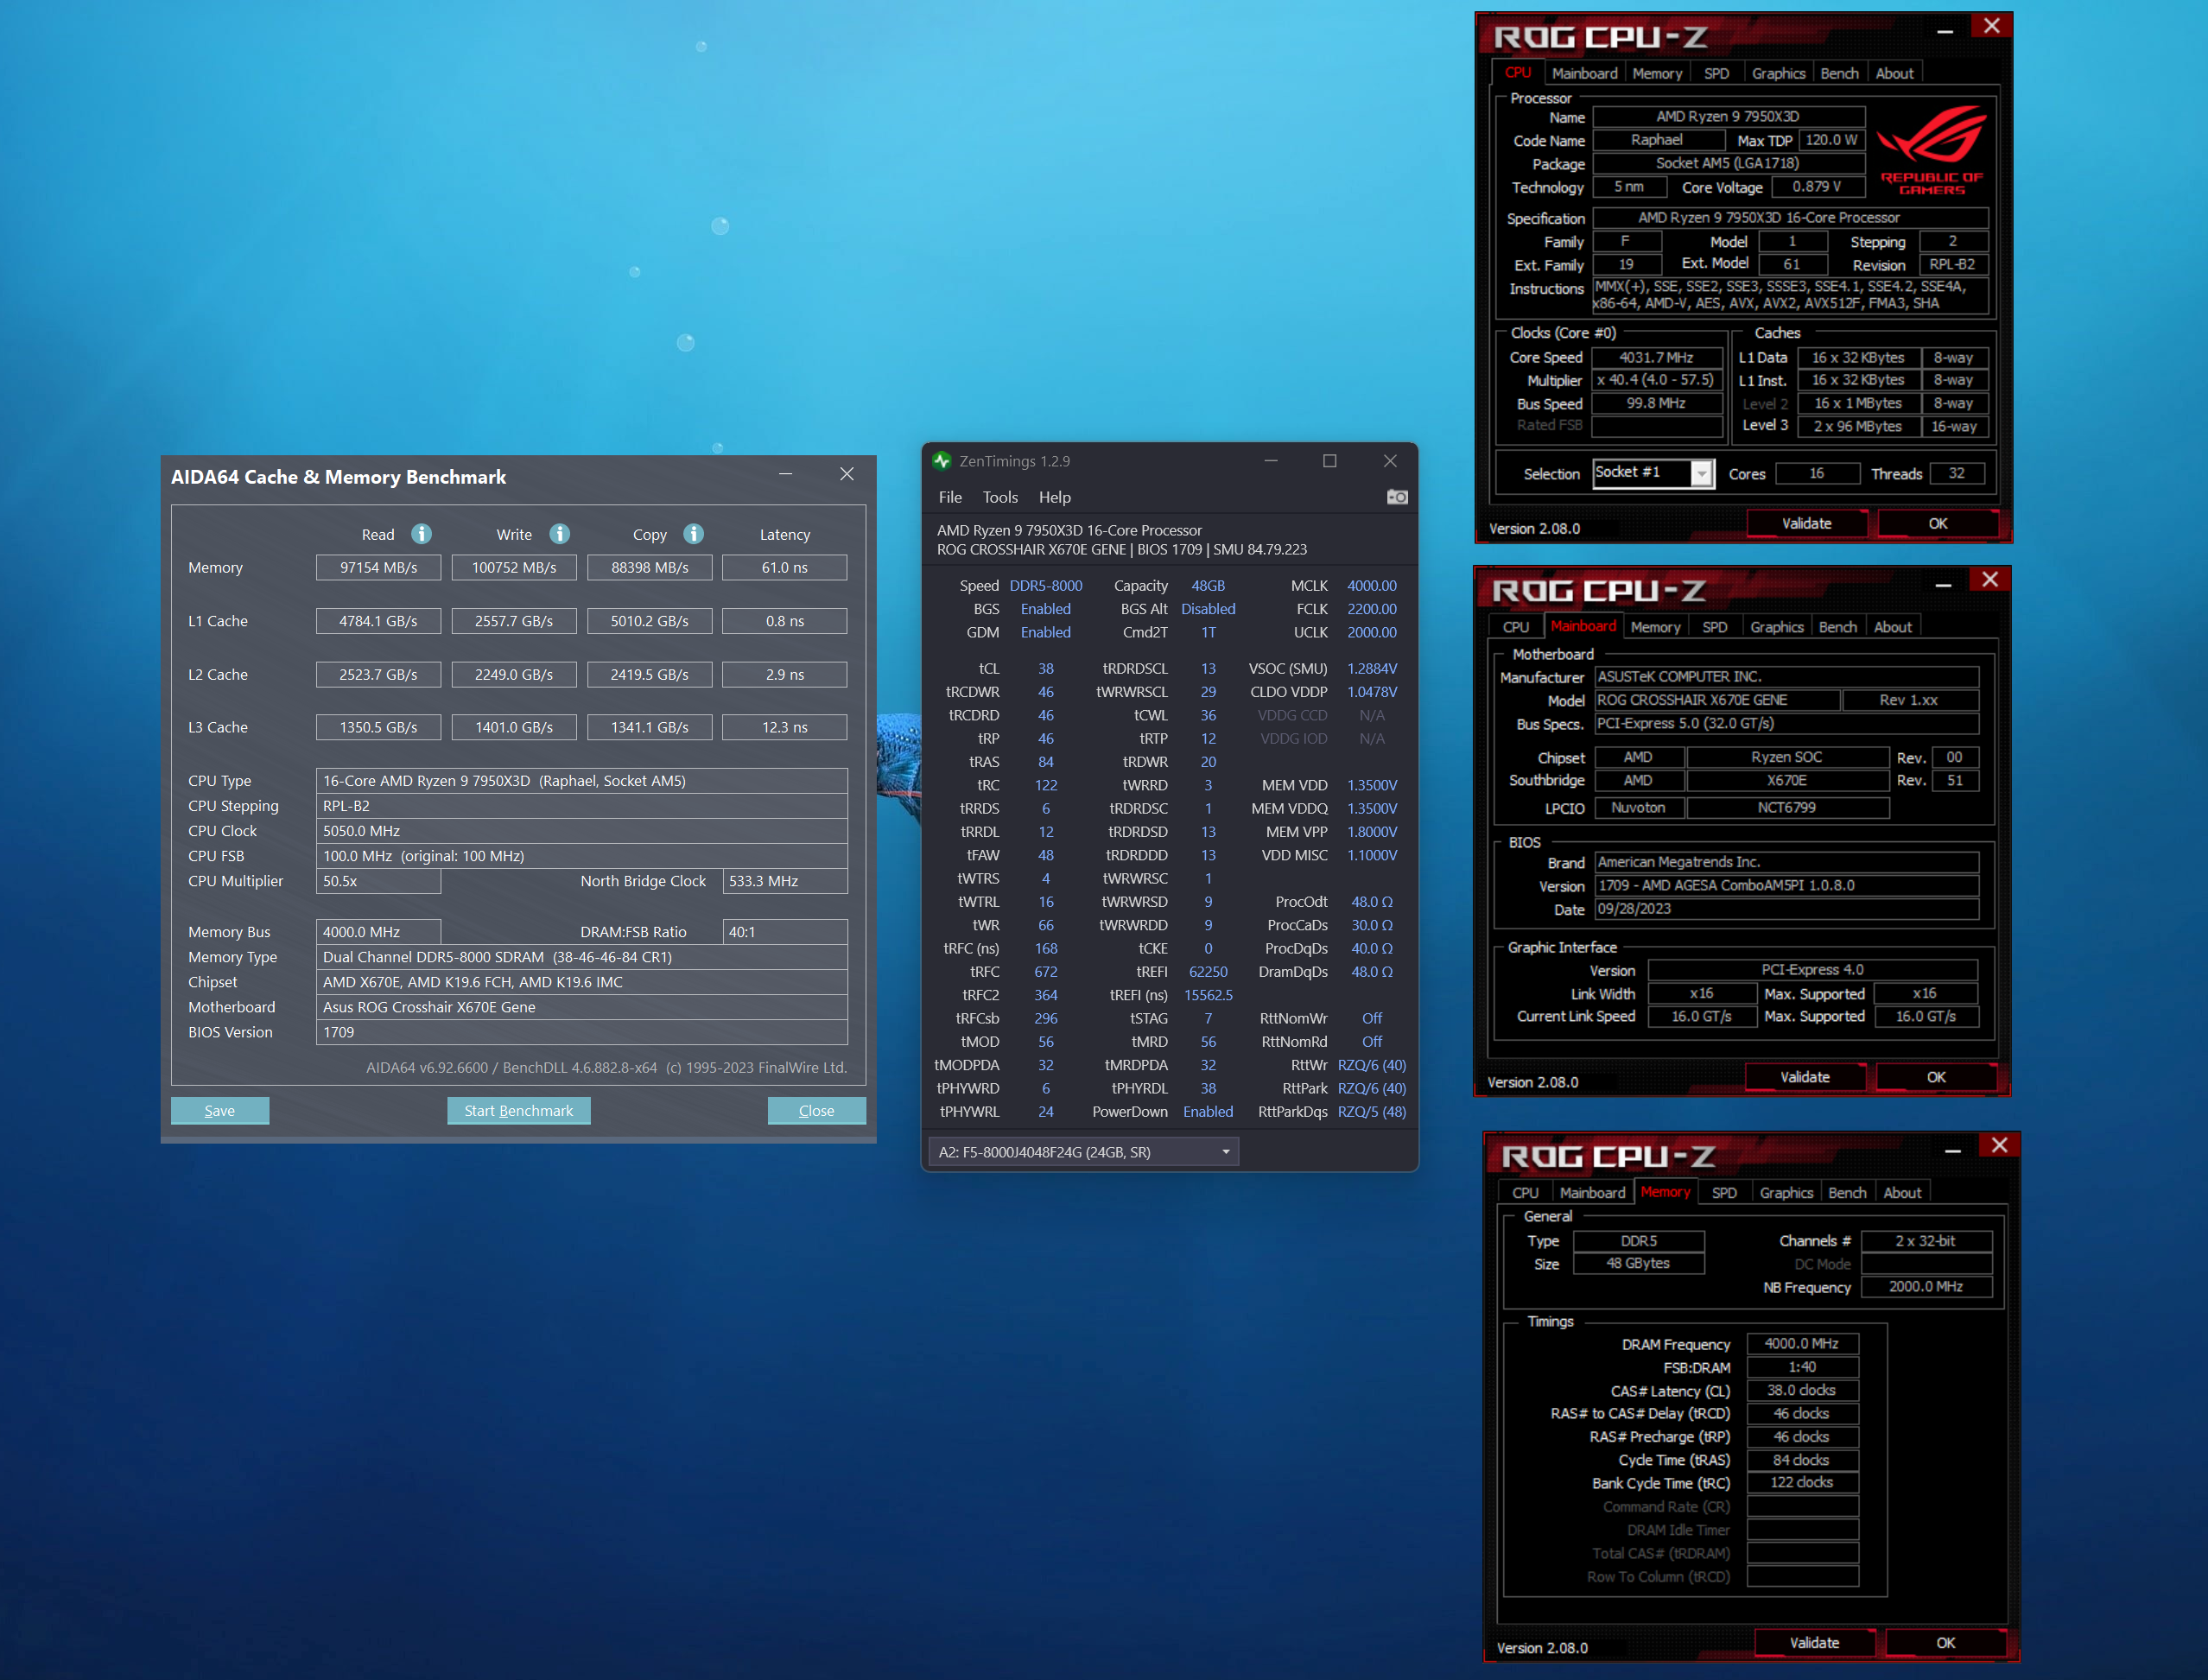Click the VSOC (SMU) 1.2884V value

click(x=1372, y=668)
